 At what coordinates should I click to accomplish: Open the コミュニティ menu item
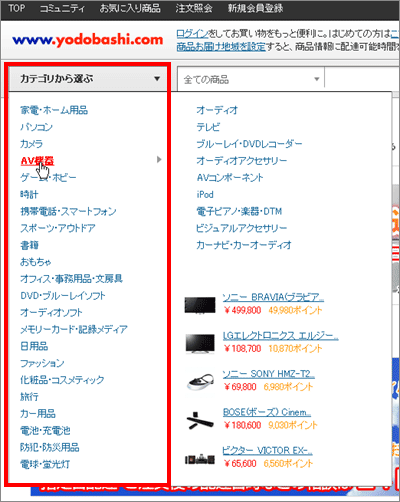tap(62, 8)
